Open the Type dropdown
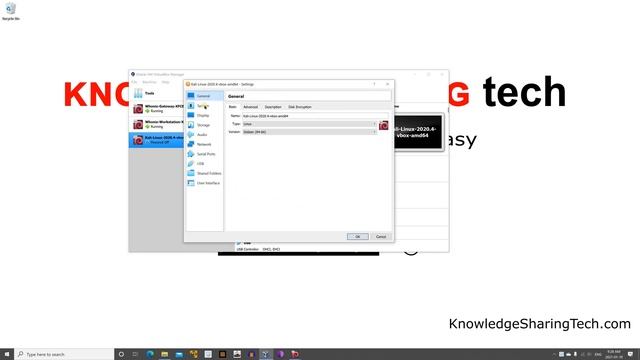The height and width of the screenshot is (360, 640). pos(309,124)
